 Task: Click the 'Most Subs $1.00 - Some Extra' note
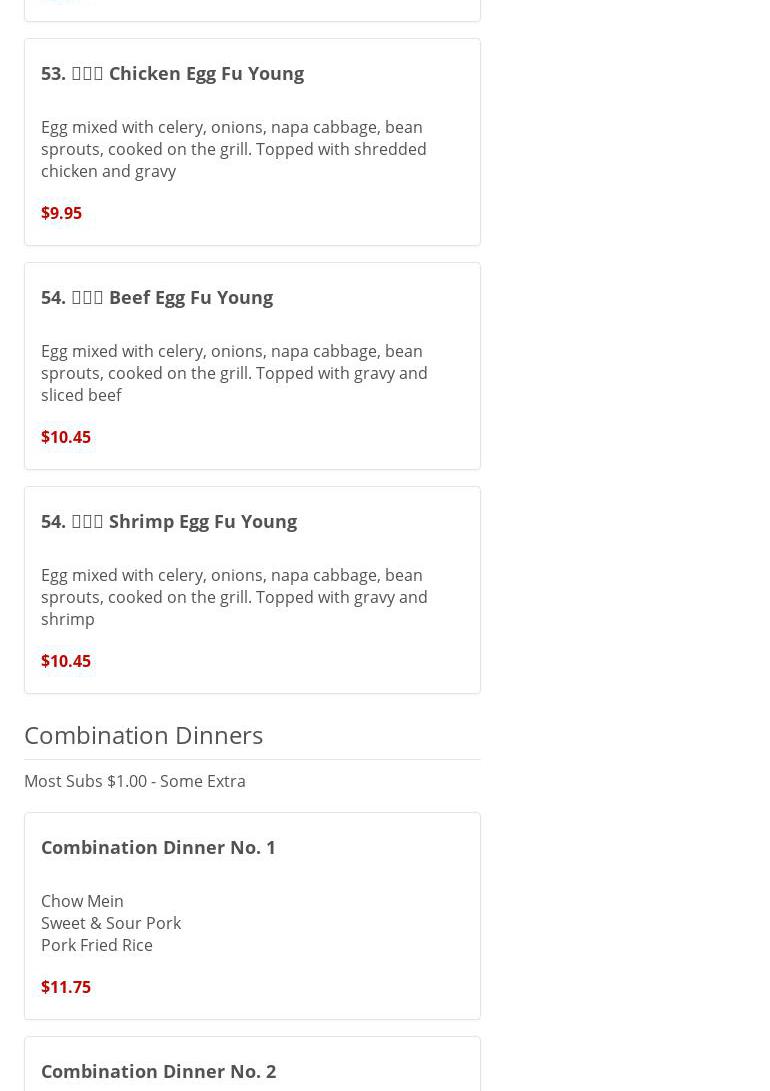(135, 781)
